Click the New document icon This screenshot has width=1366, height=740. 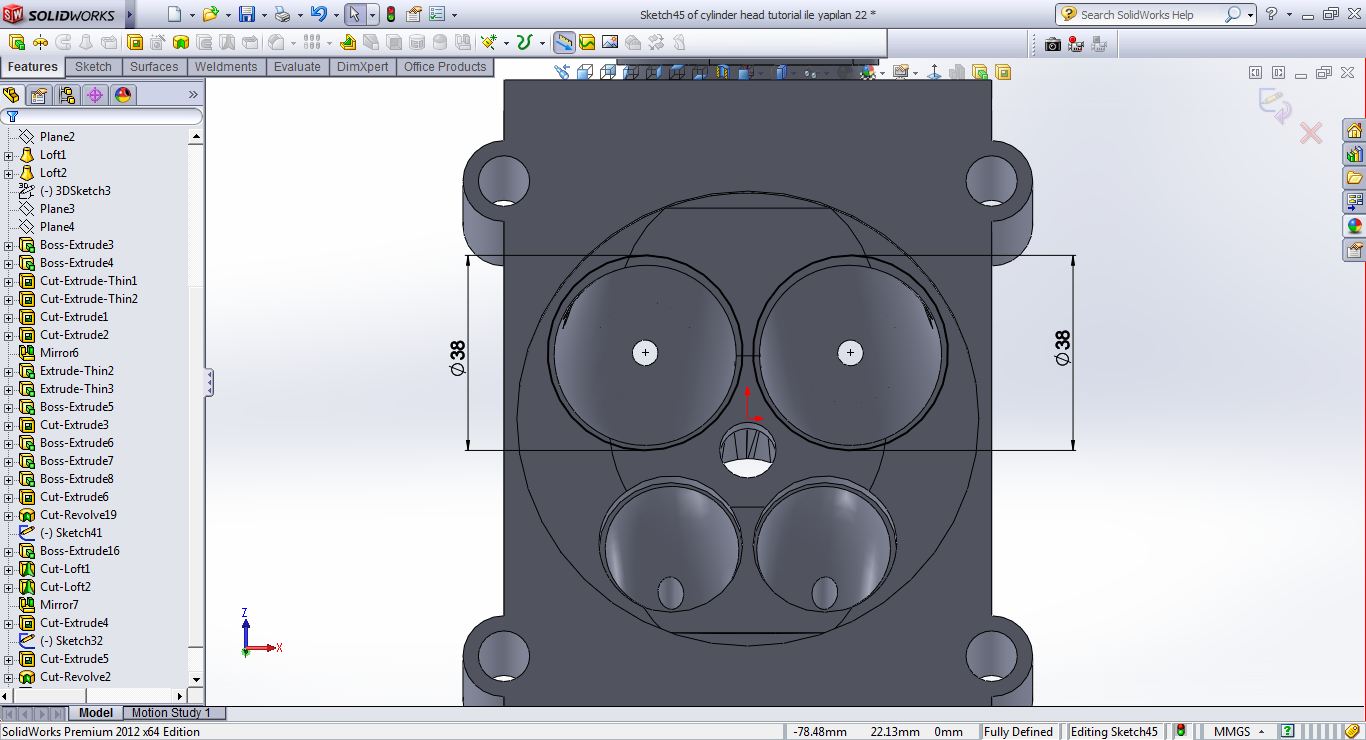tap(174, 15)
